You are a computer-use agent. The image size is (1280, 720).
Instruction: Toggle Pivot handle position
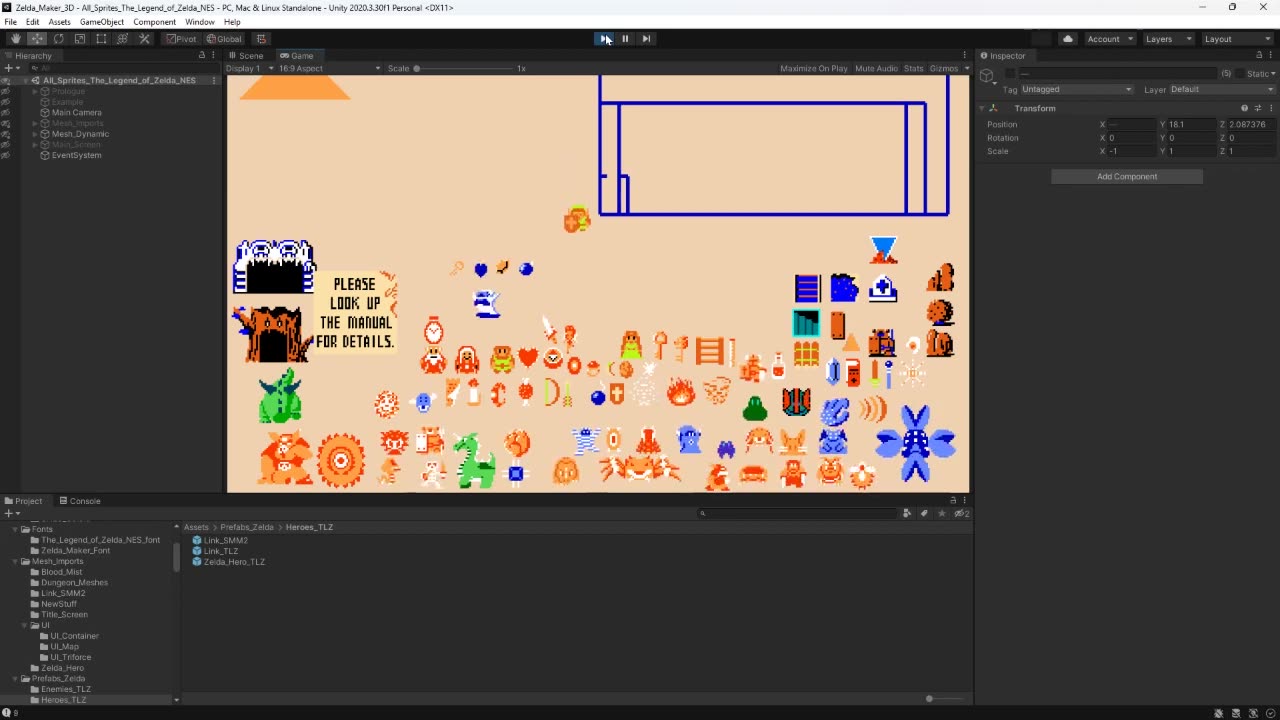tap(182, 39)
